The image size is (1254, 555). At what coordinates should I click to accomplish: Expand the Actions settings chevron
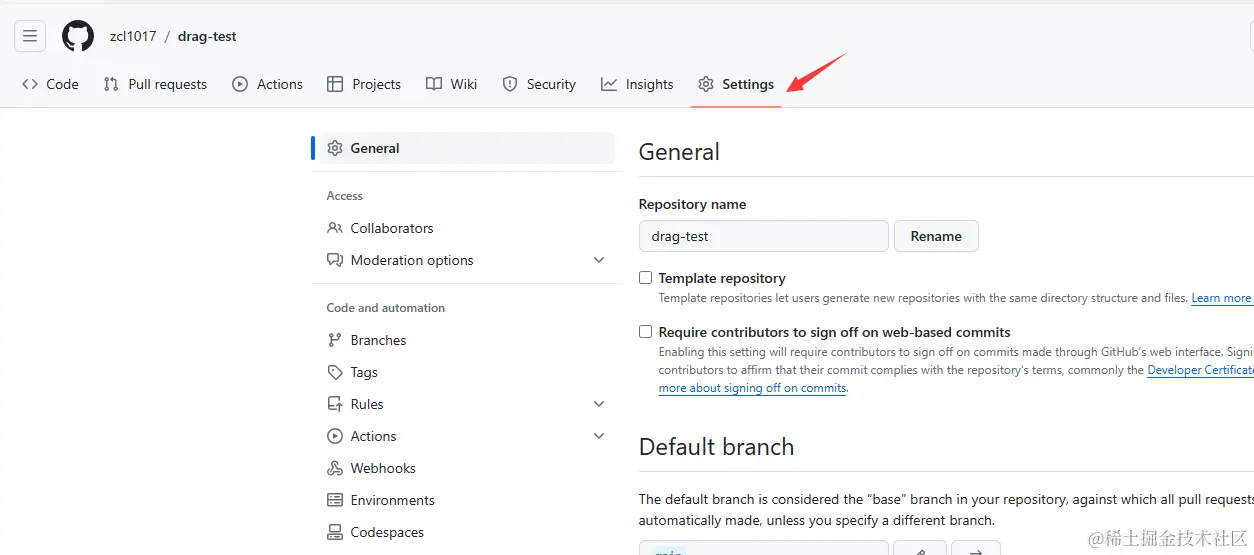(x=599, y=436)
